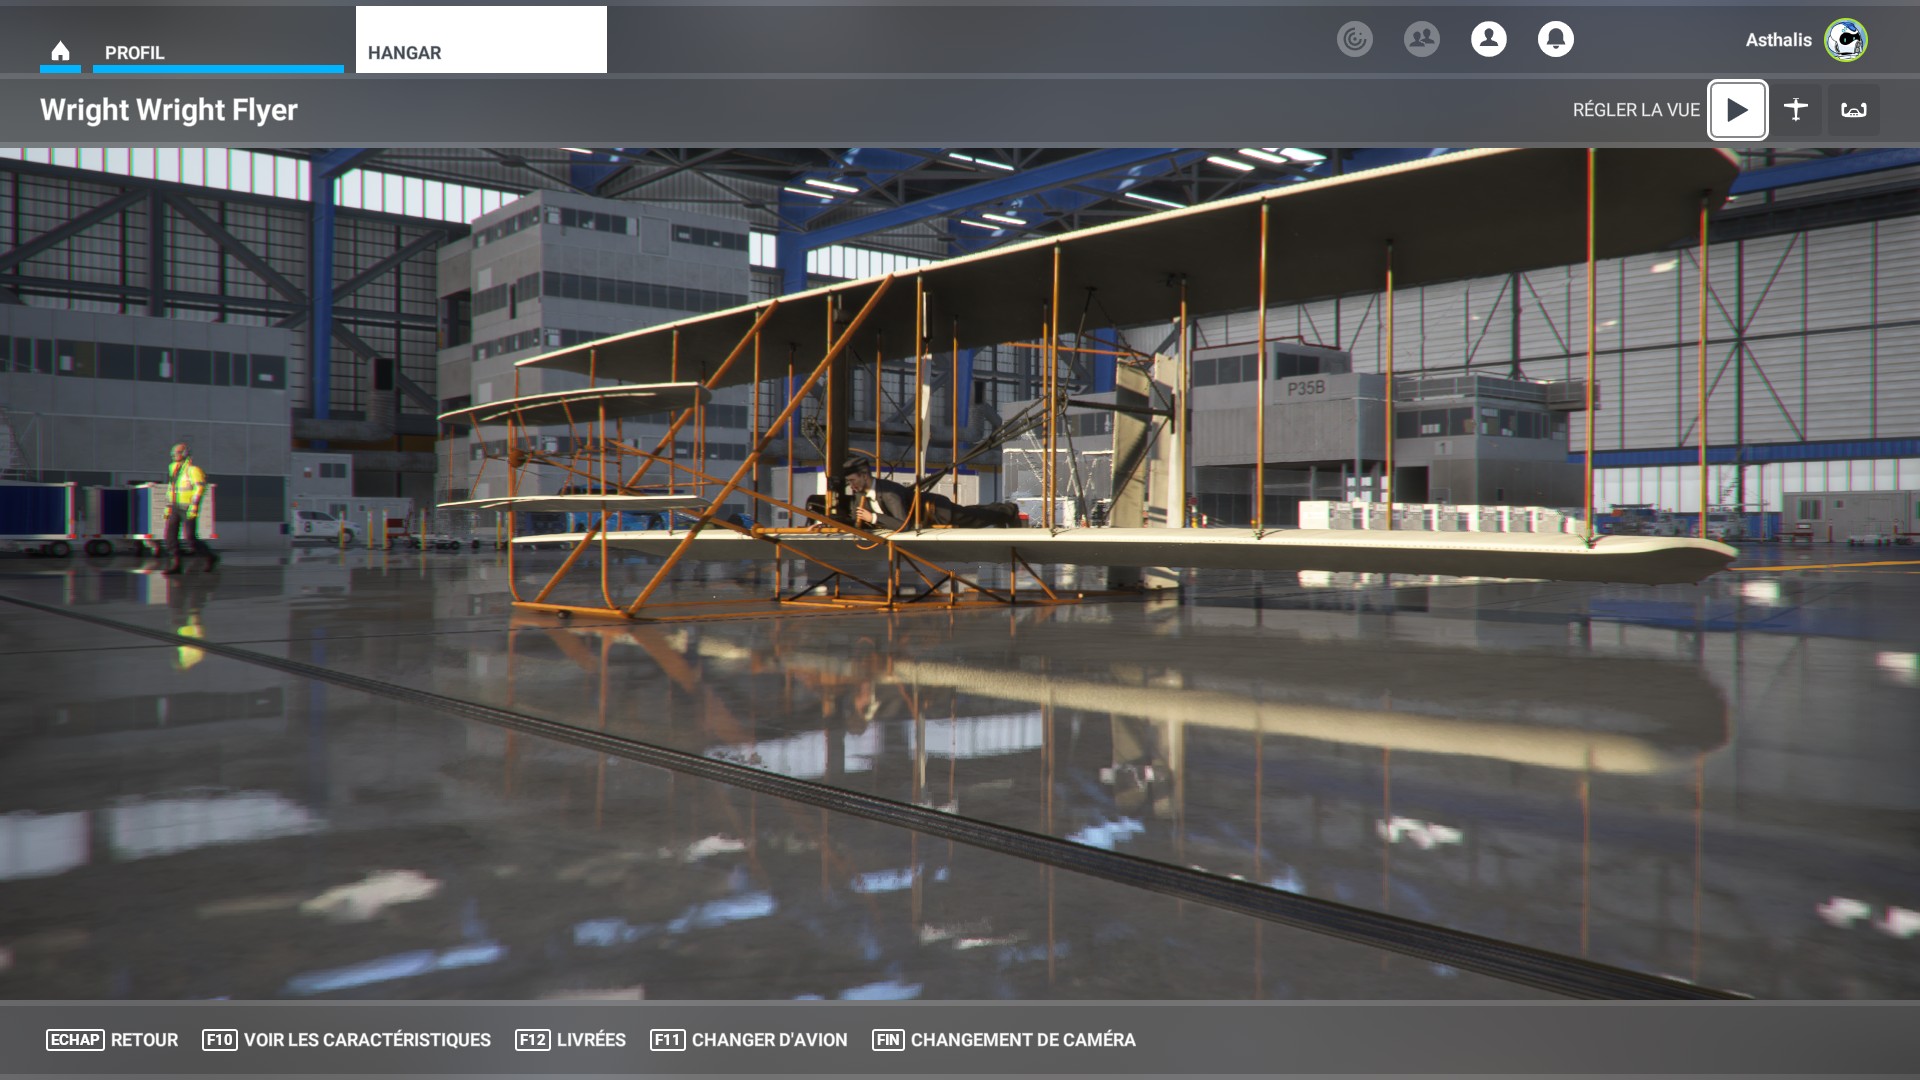This screenshot has height=1080, width=1920.
Task: Open the multiplayer group icon
Action: (1421, 39)
